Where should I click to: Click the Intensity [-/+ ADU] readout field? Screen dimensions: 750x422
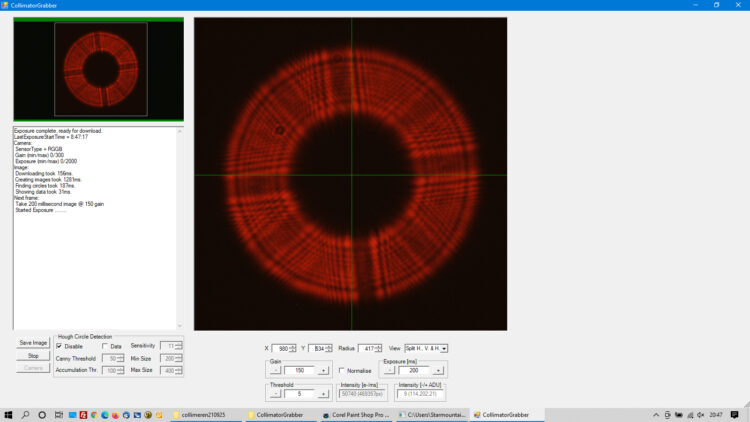(420, 394)
